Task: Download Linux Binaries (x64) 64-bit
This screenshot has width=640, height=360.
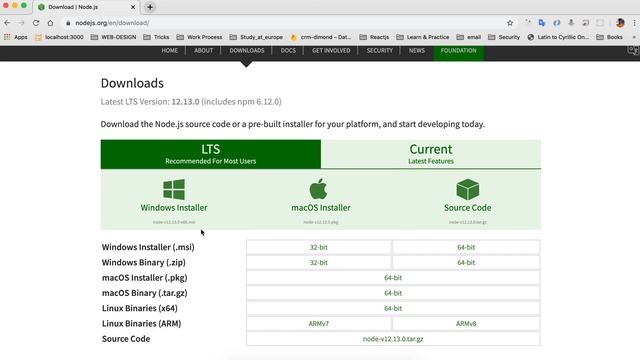Action: point(393,308)
